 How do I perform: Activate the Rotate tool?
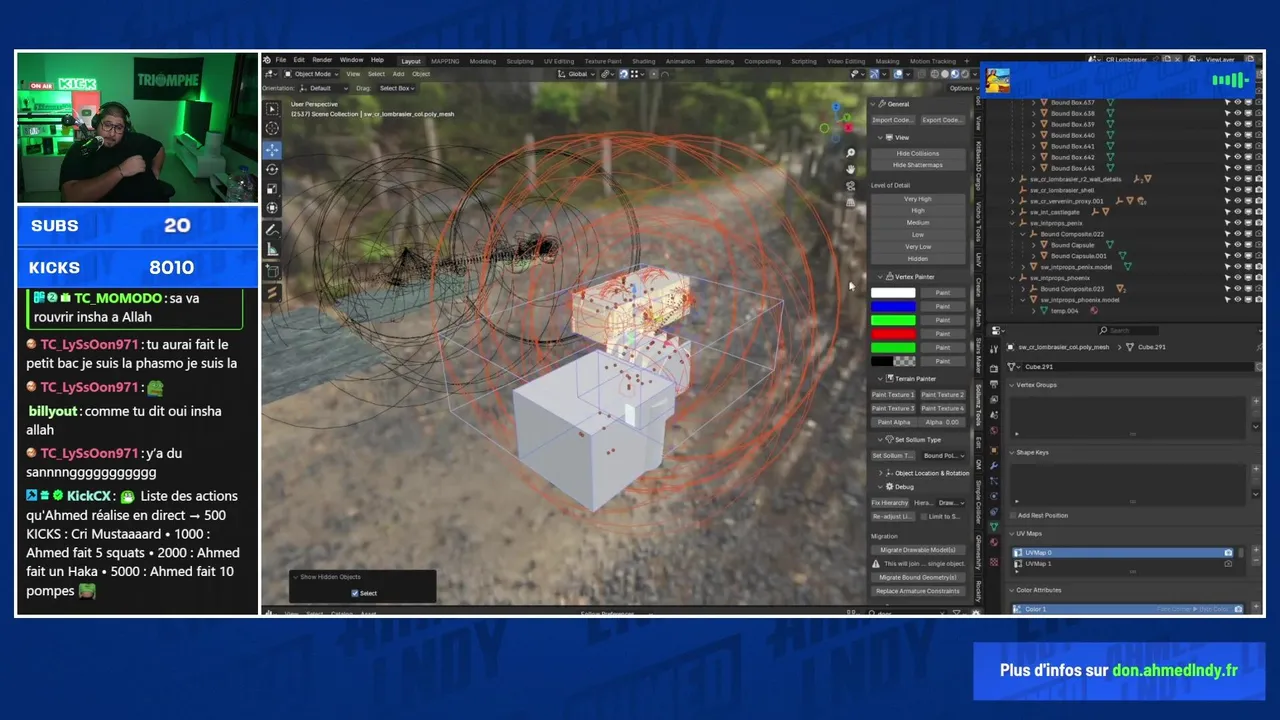click(272, 169)
